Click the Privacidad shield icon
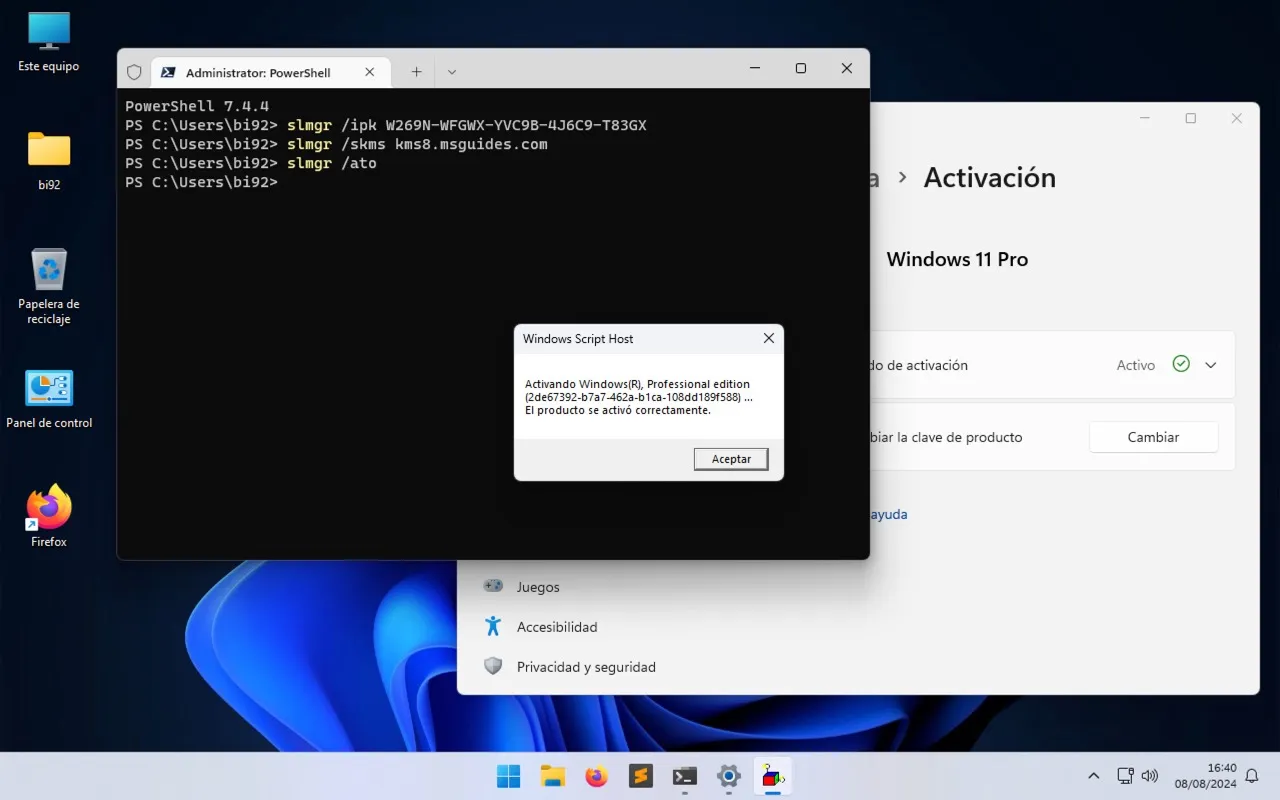The image size is (1280, 800). (x=493, y=666)
